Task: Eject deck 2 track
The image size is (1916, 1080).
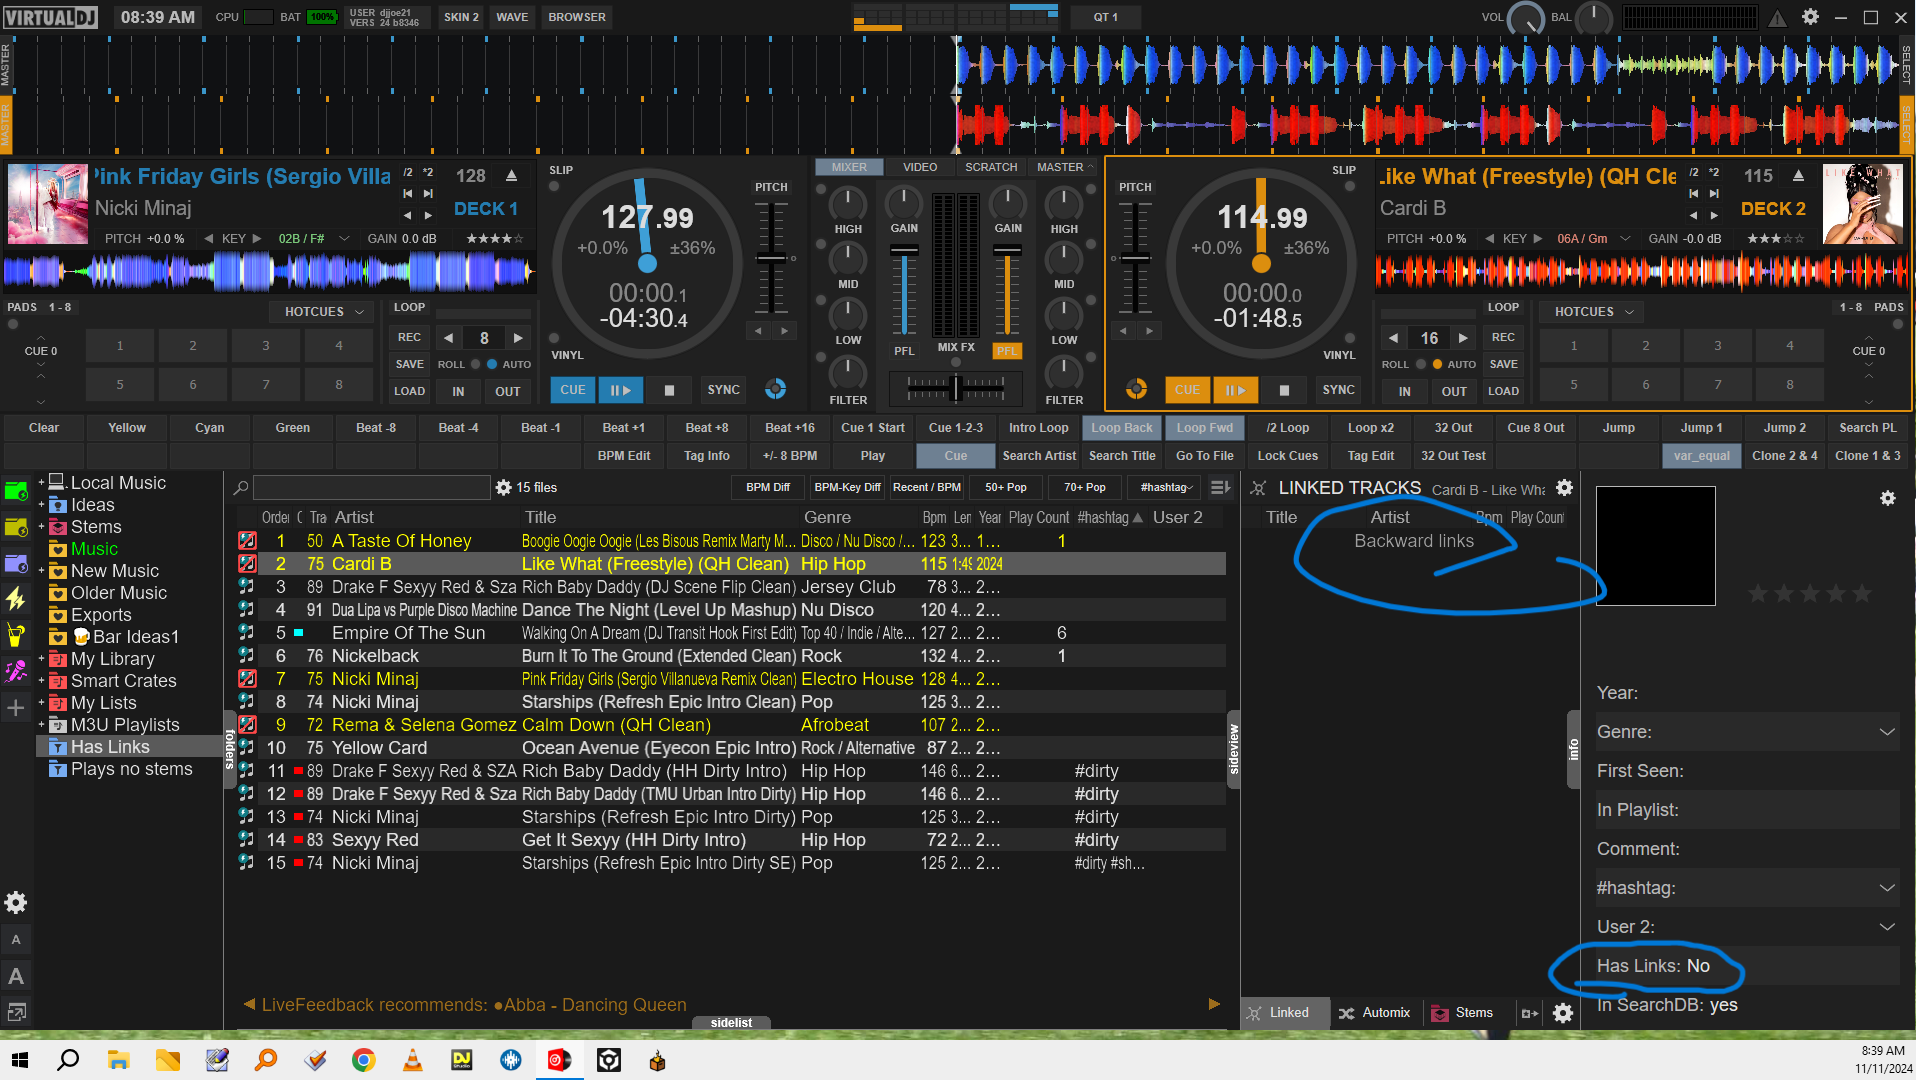Action: [1799, 176]
